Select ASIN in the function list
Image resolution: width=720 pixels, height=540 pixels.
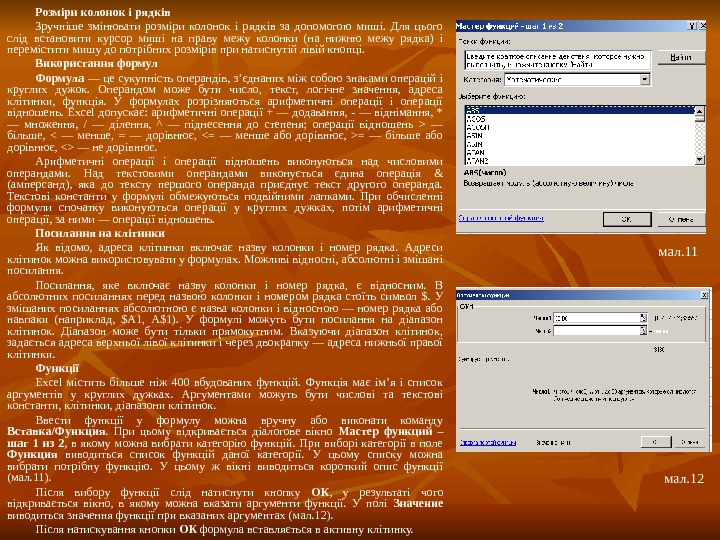coord(580,135)
